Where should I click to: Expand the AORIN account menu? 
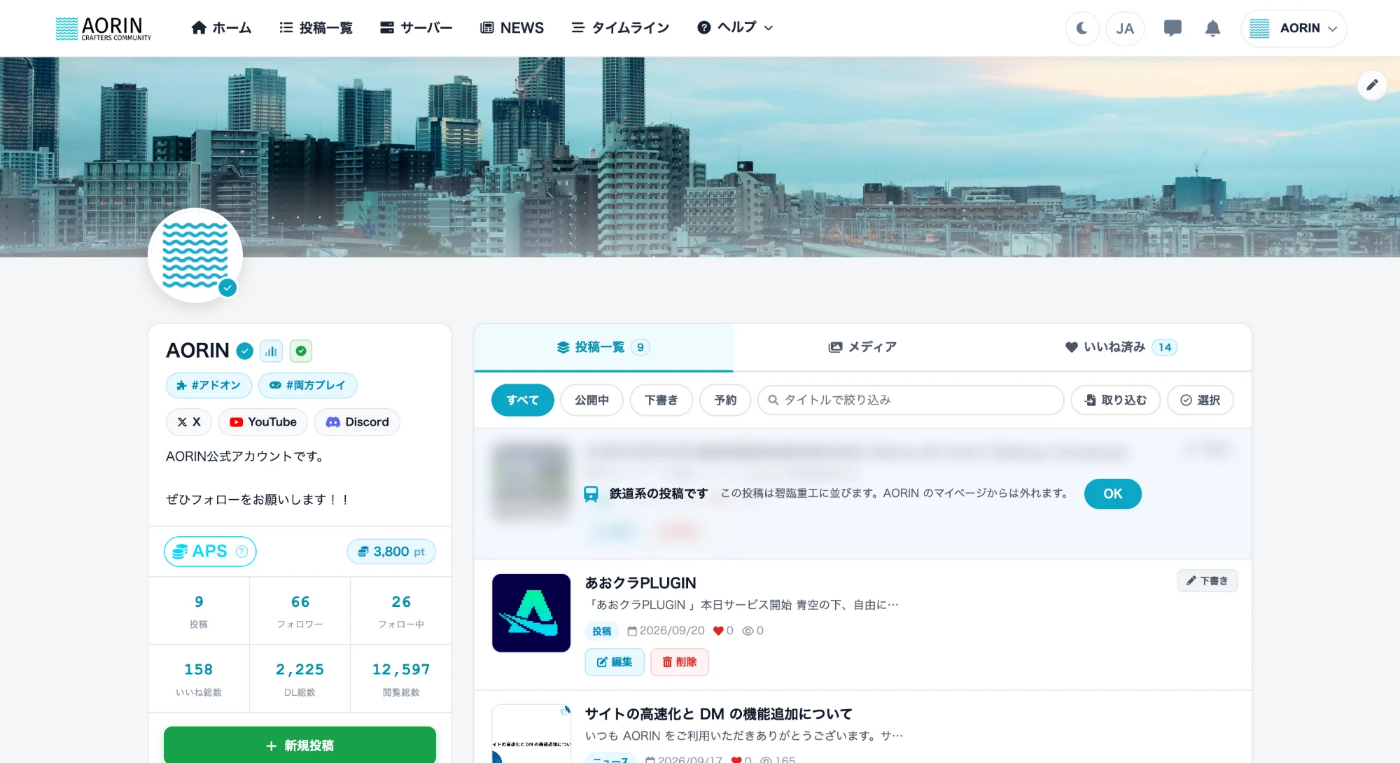(x=1294, y=28)
